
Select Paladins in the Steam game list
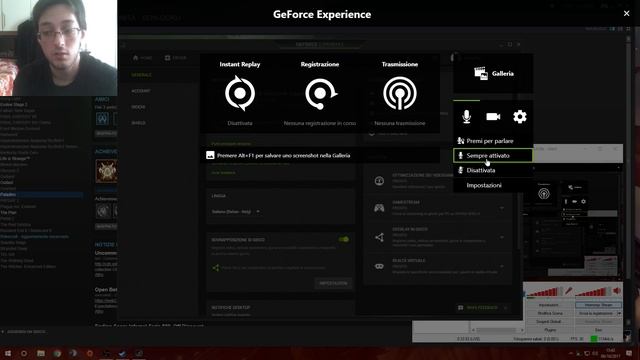click(x=41, y=195)
